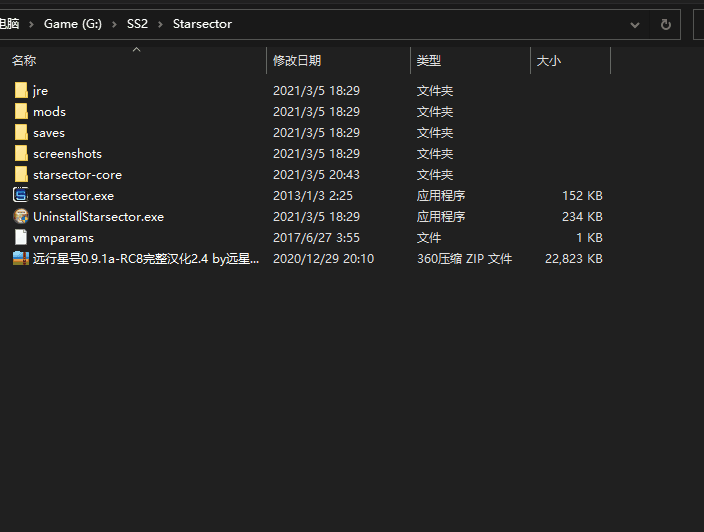This screenshot has height=532, width=704.
Task: Open the address bar history dropdown
Action: pos(635,24)
